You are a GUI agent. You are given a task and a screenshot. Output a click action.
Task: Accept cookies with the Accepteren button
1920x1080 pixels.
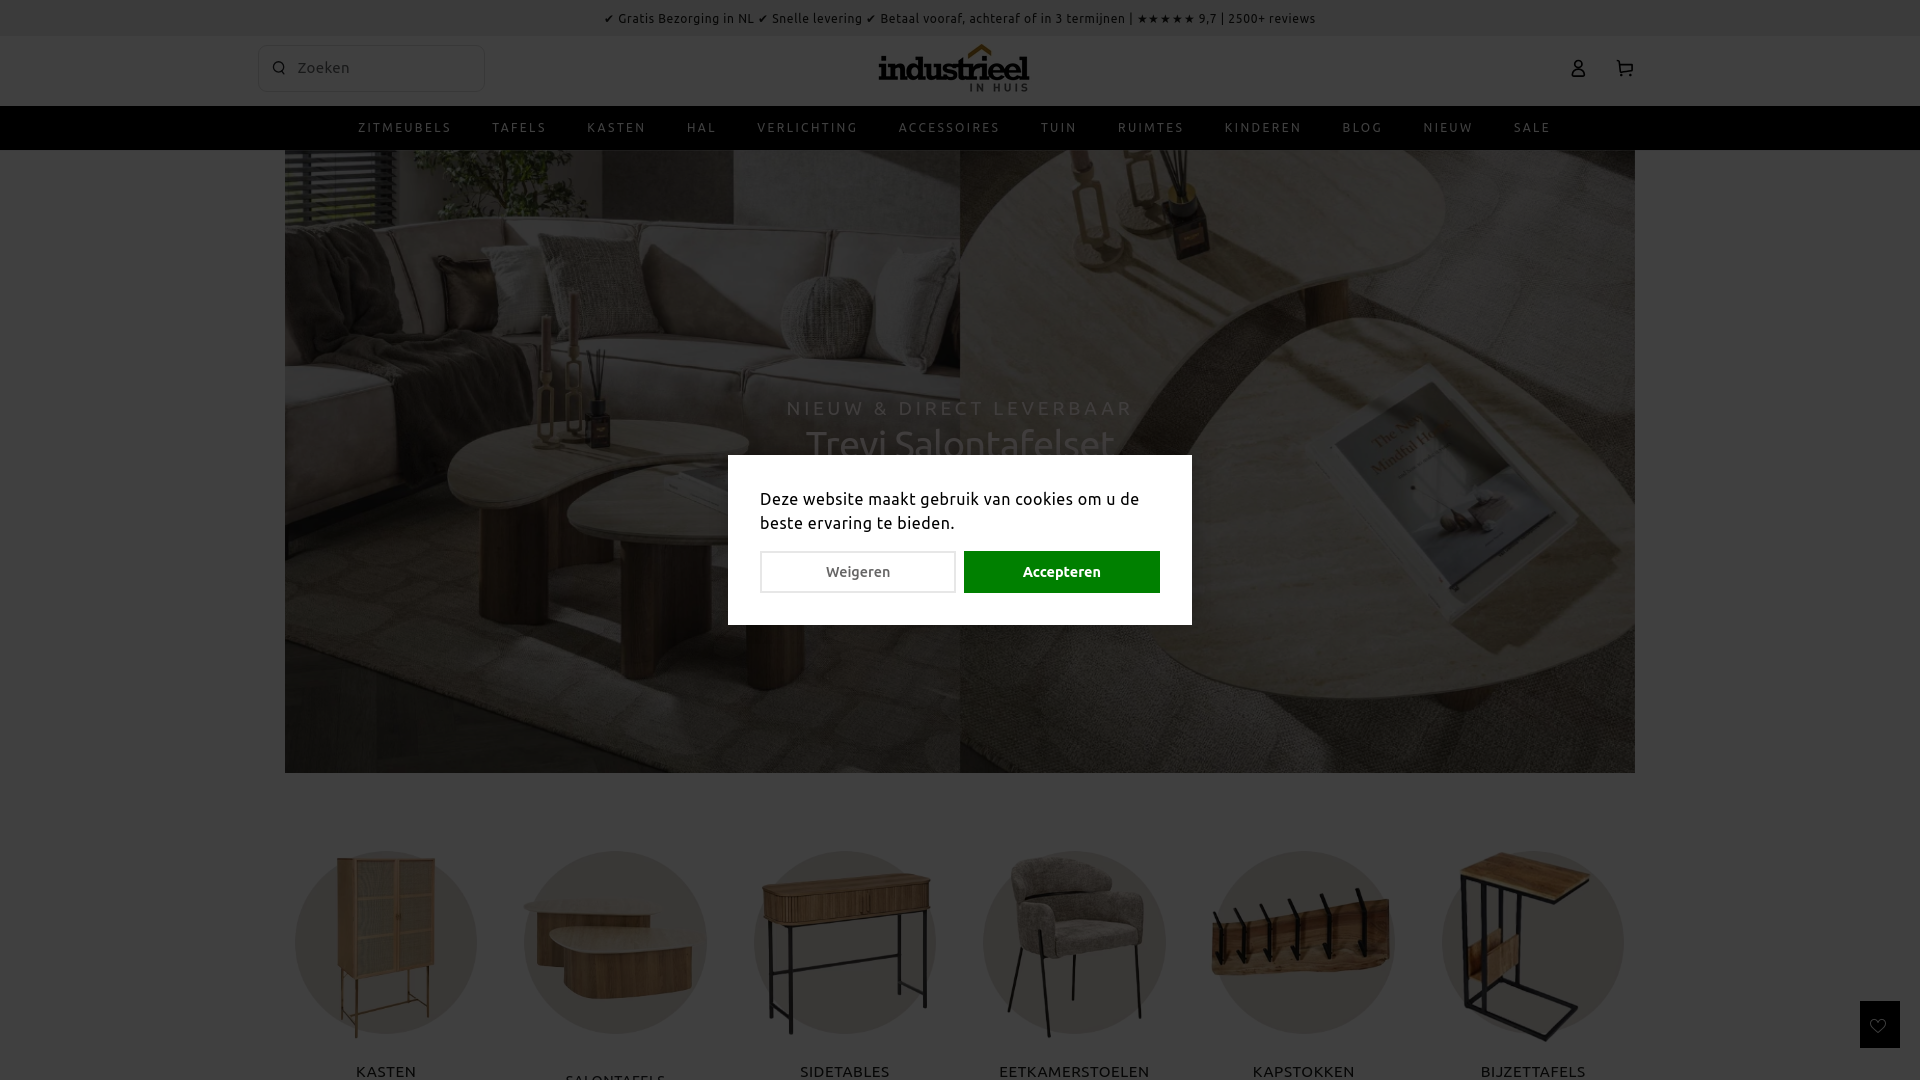(x=1062, y=572)
